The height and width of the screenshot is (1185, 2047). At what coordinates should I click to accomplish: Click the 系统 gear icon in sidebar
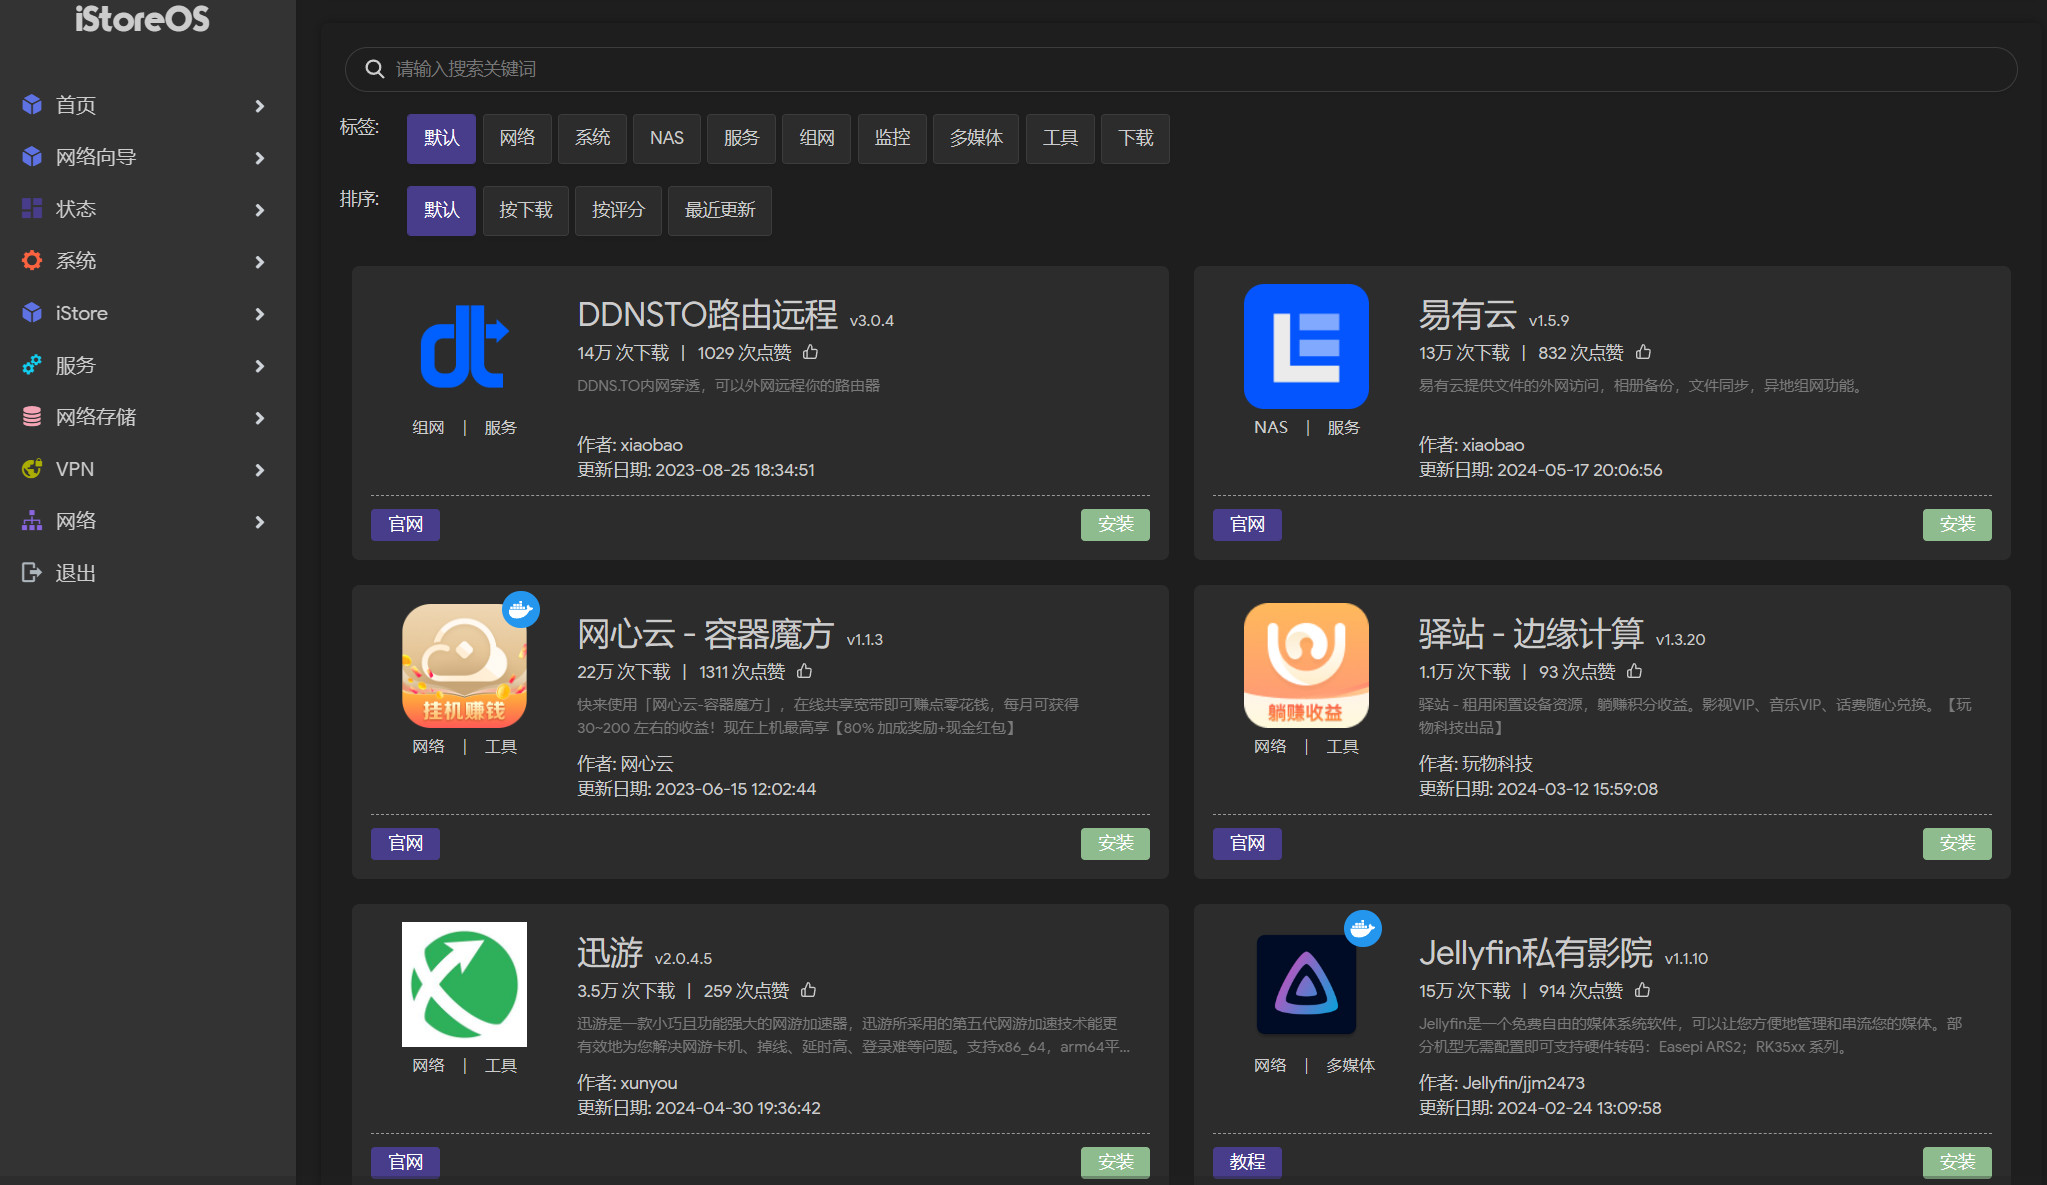point(32,260)
